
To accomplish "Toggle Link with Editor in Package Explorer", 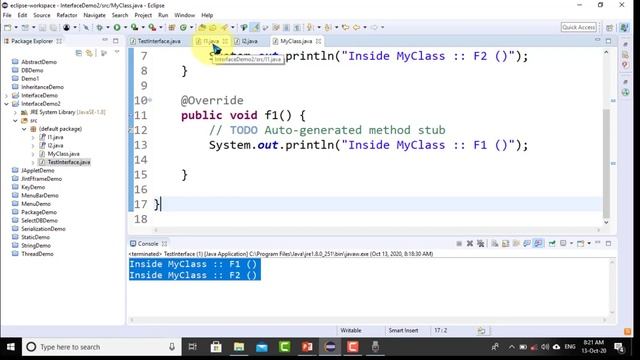I will coord(89,53).
